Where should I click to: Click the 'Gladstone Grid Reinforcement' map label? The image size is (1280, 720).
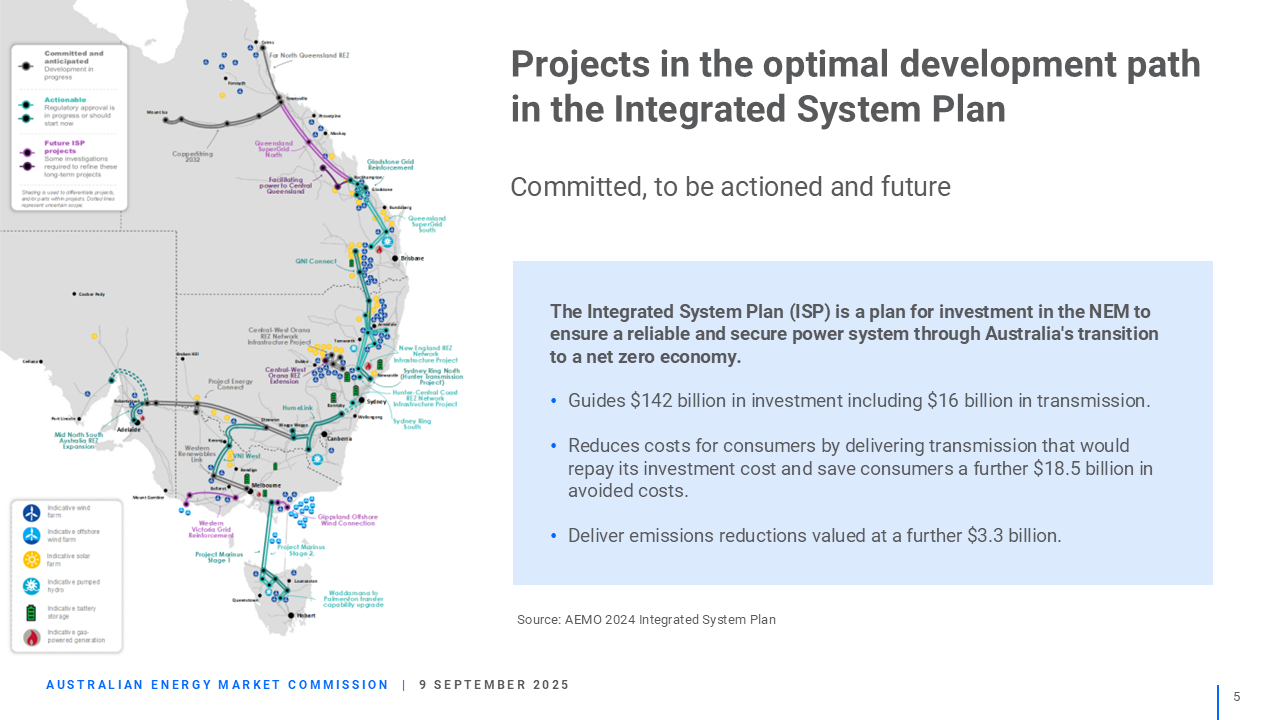point(390,164)
